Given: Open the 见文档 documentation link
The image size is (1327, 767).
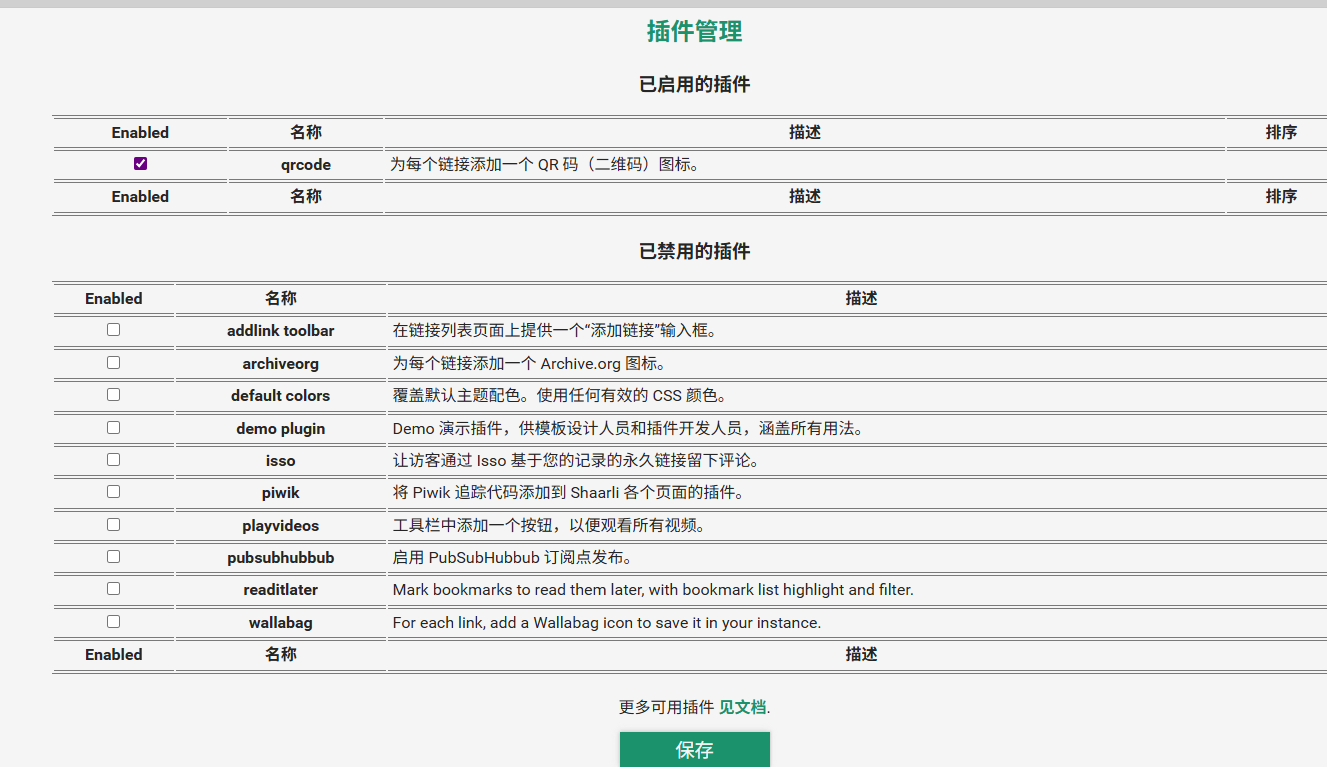Looking at the screenshot, I should tap(742, 707).
